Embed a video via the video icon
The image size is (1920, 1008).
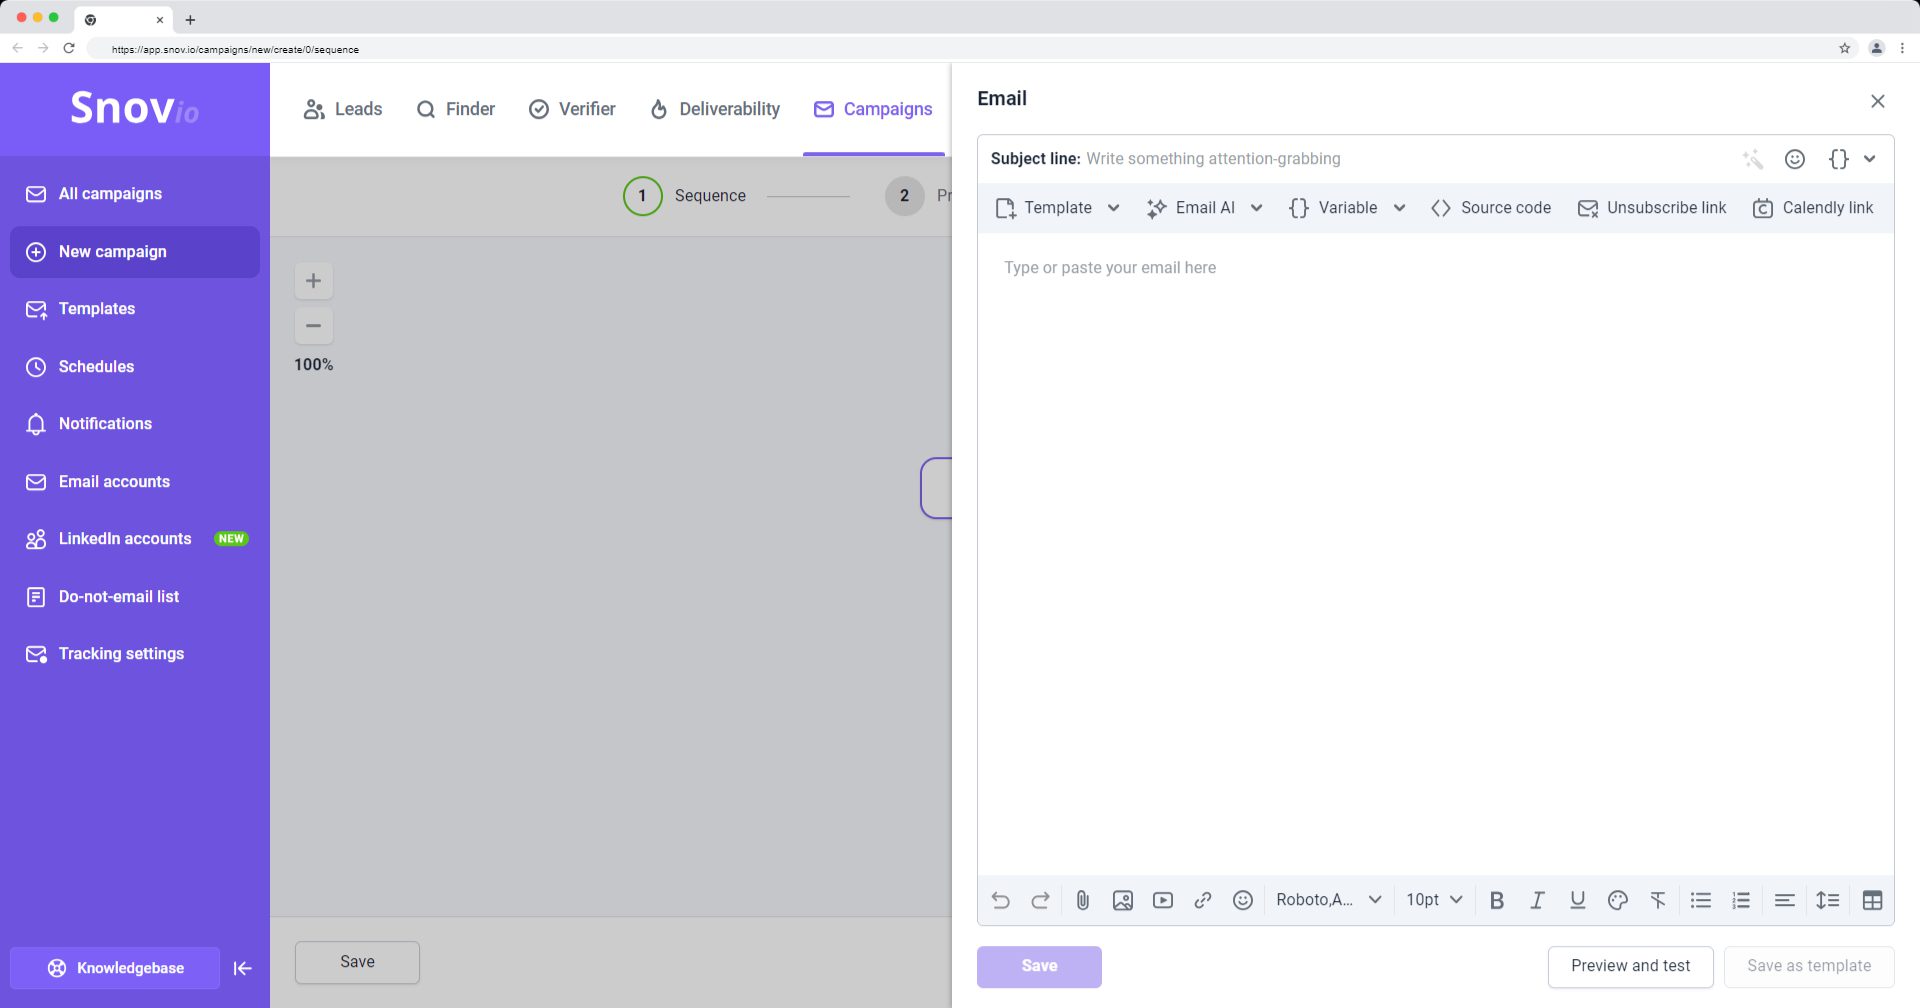click(x=1163, y=900)
